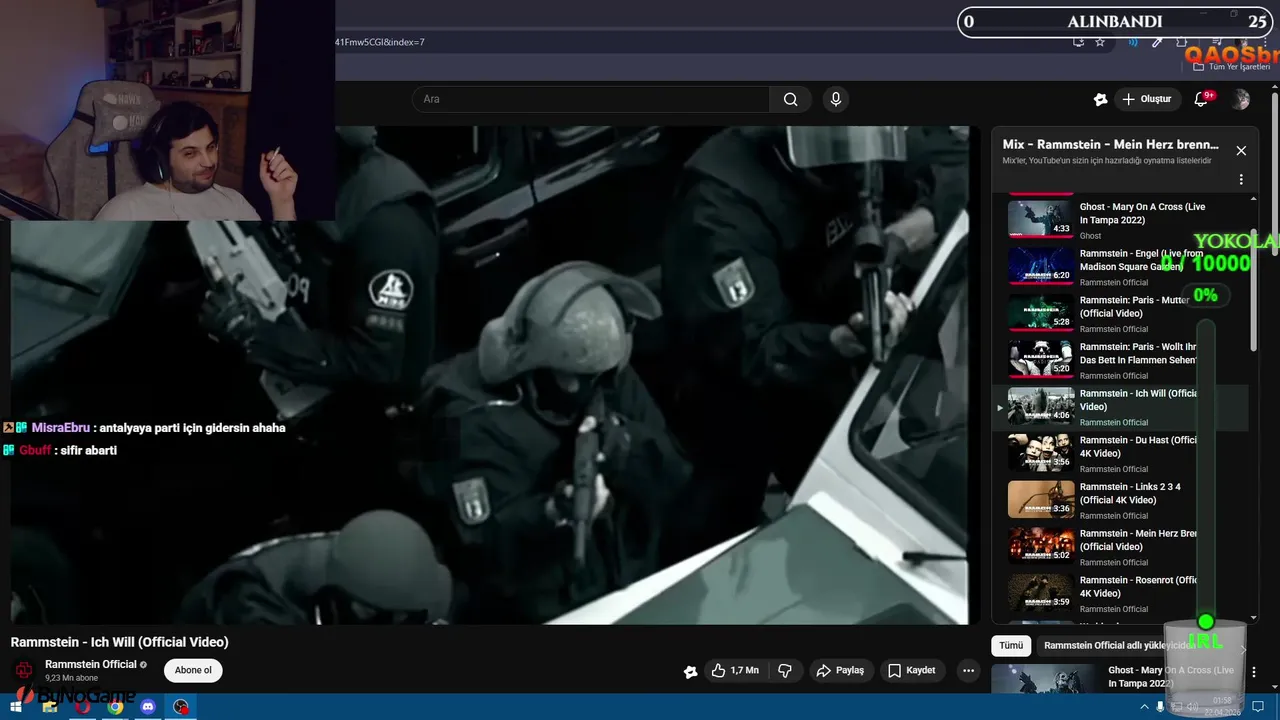This screenshot has height=720, width=1280.
Task: Select the currently playing Ich Will playlist row
Action: point(1120,407)
